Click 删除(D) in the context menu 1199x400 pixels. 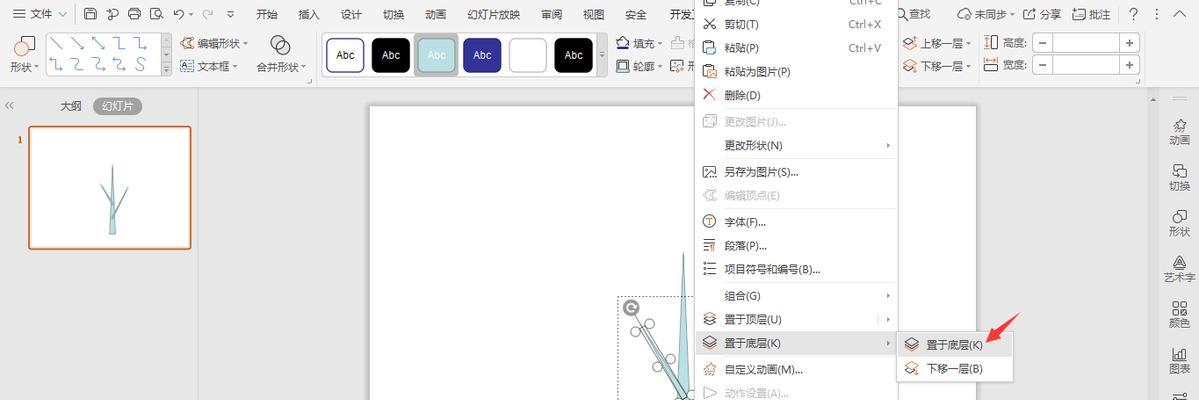pos(742,95)
